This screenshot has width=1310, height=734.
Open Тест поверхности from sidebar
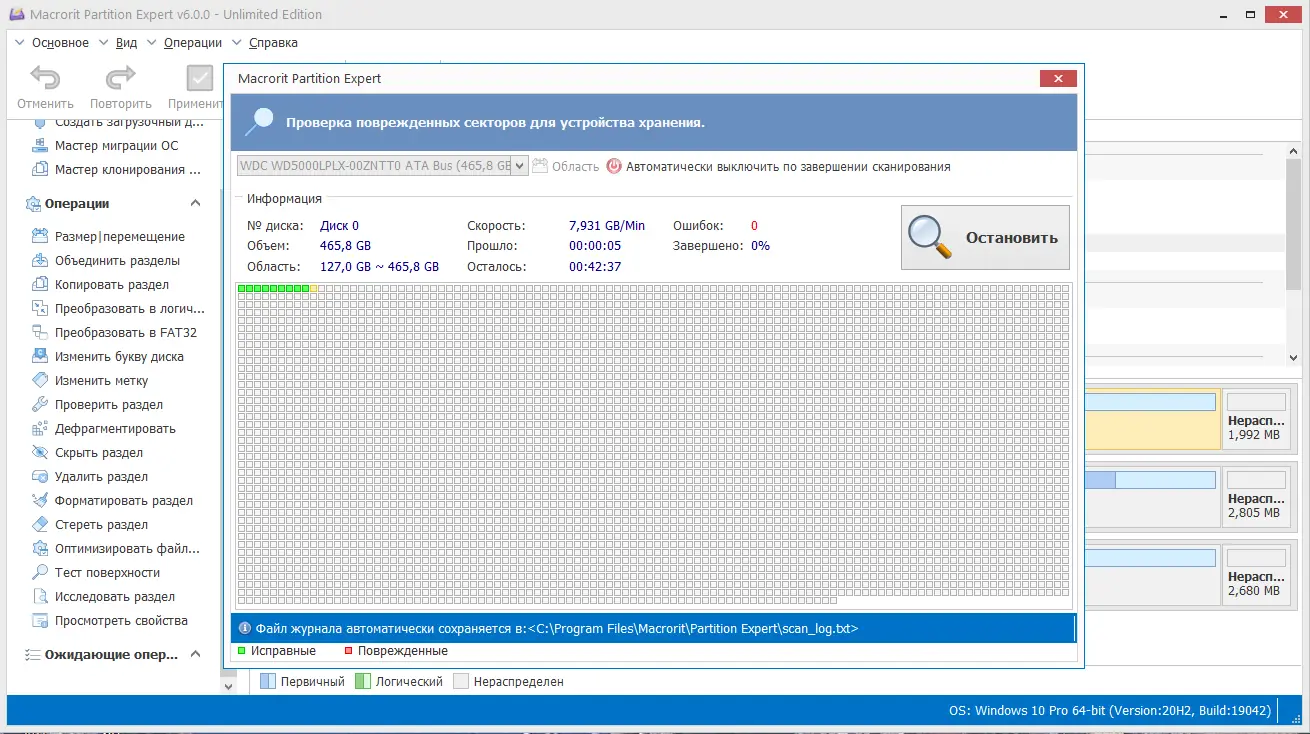(96, 573)
